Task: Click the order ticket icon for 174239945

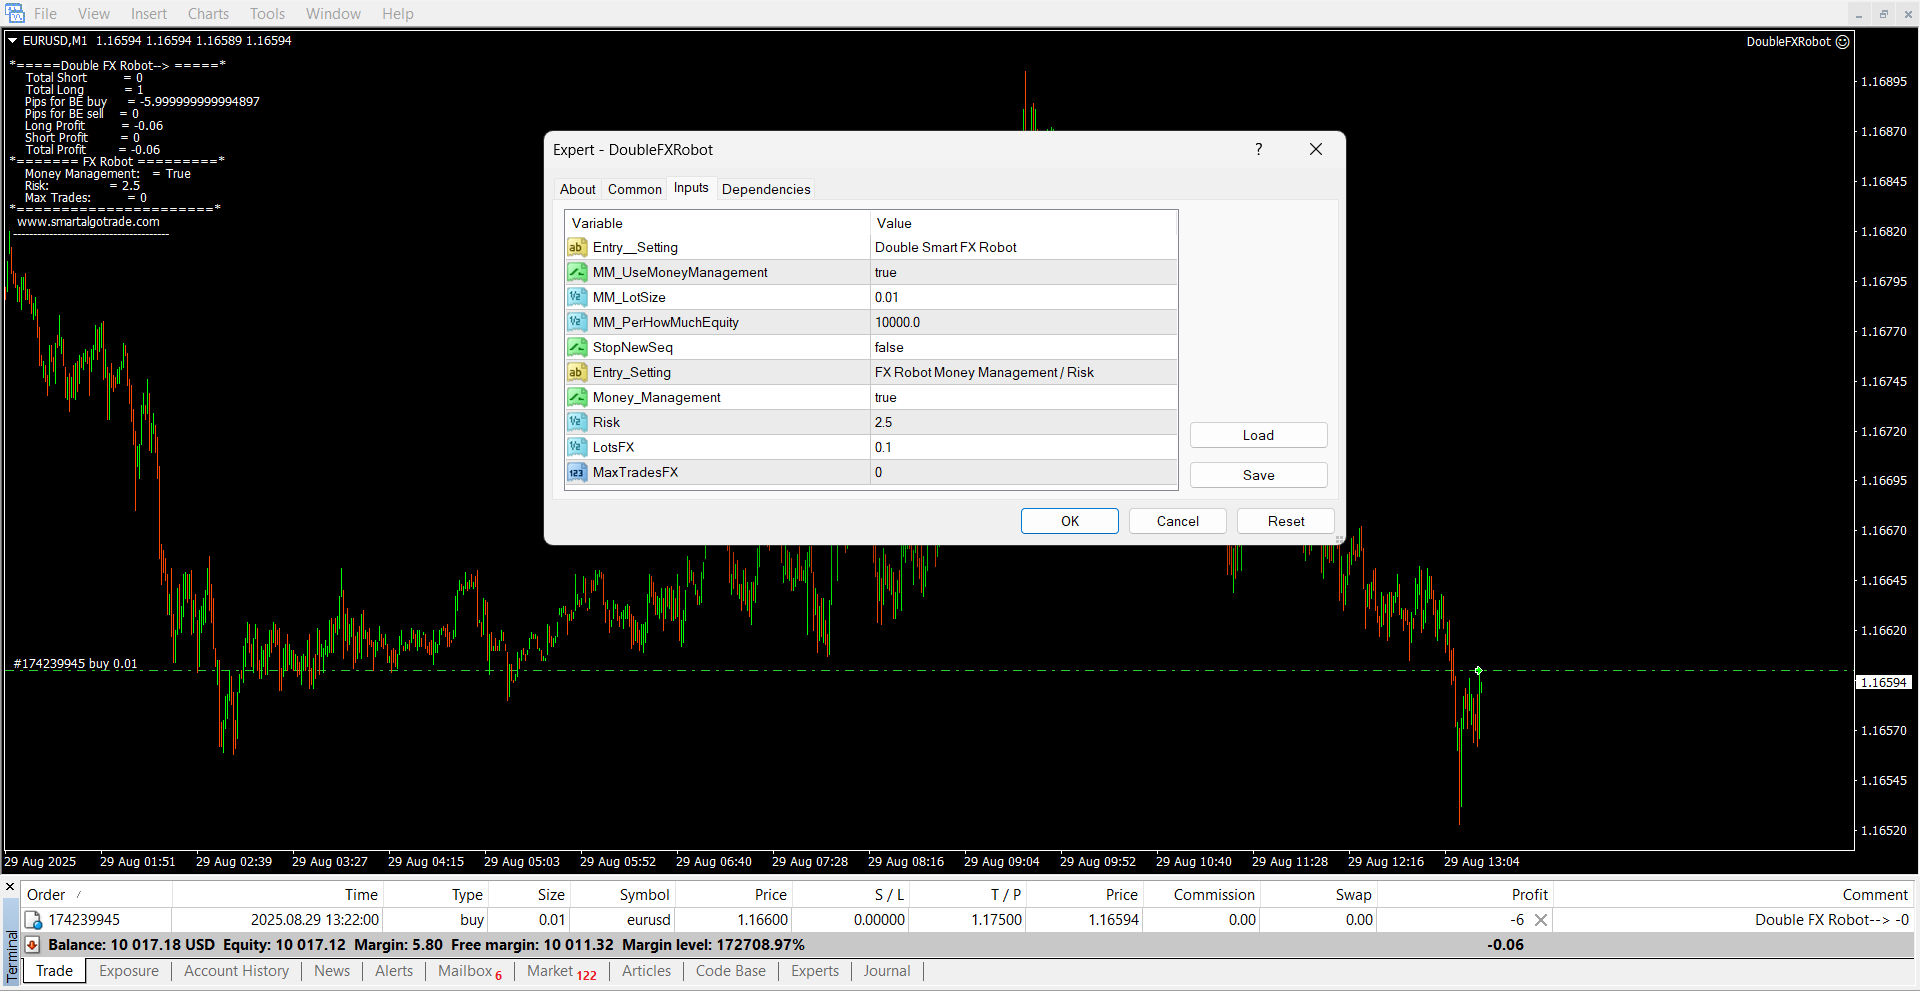Action: (33, 920)
